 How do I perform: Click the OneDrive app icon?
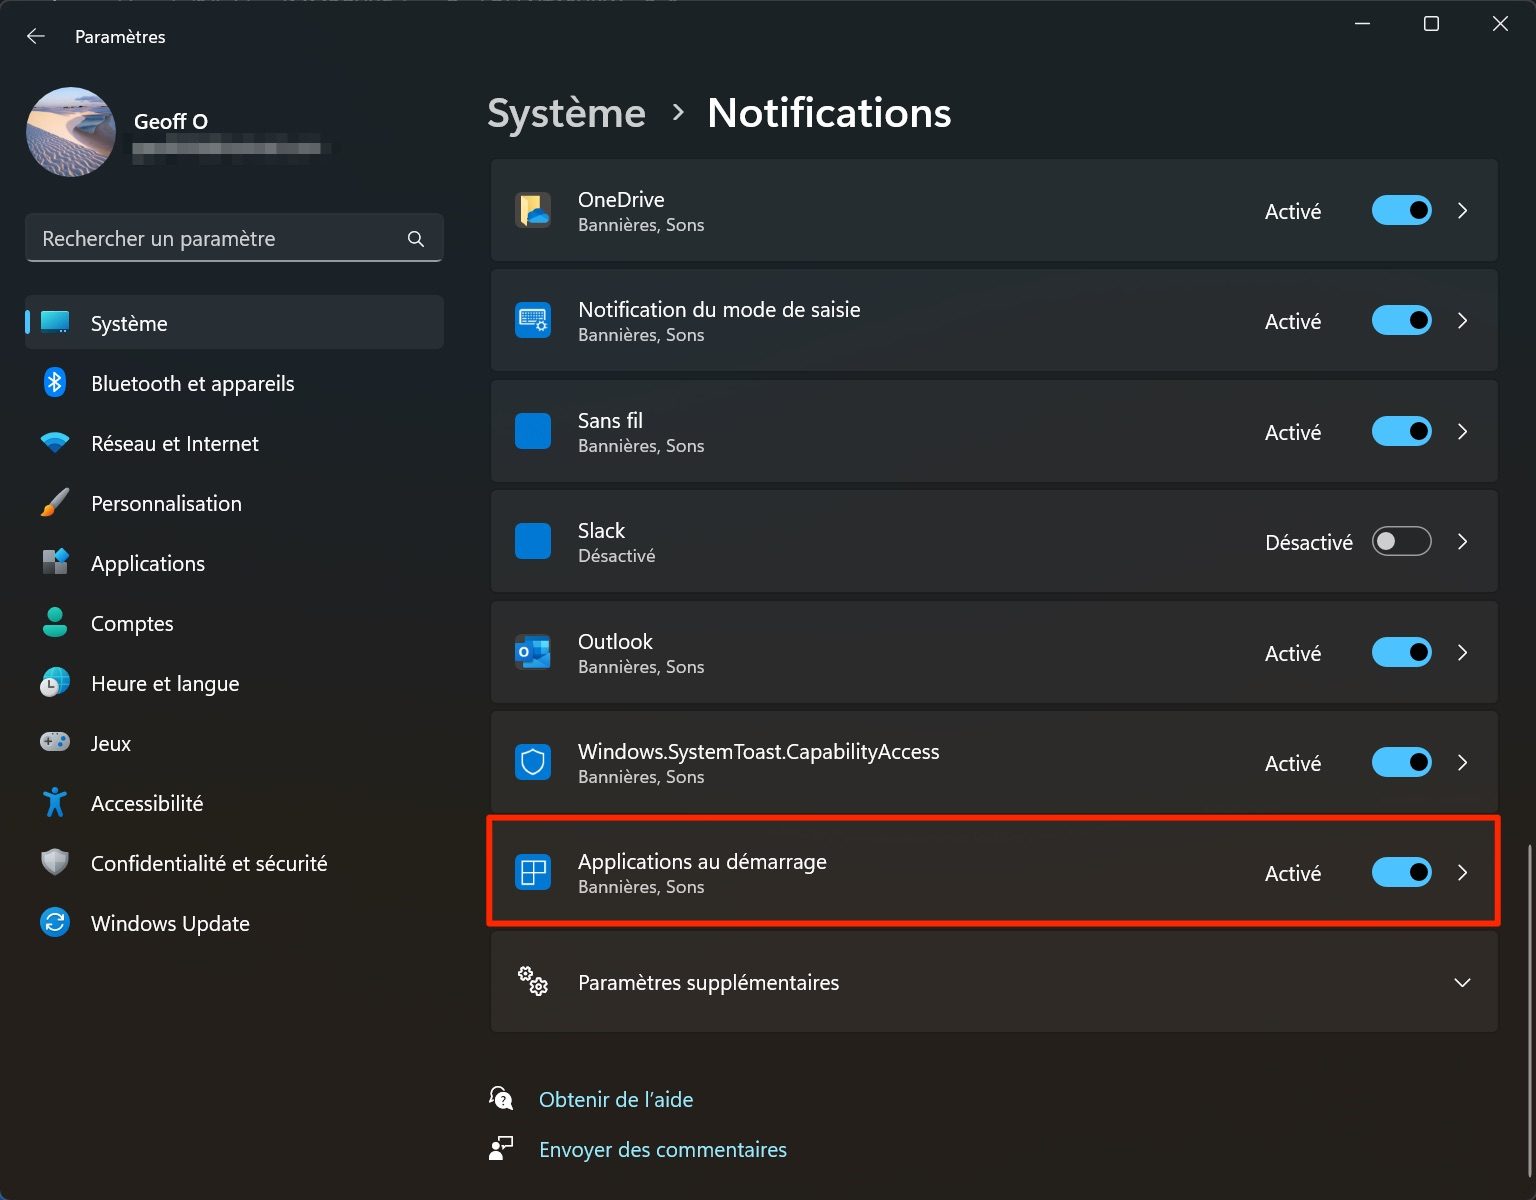pos(533,211)
